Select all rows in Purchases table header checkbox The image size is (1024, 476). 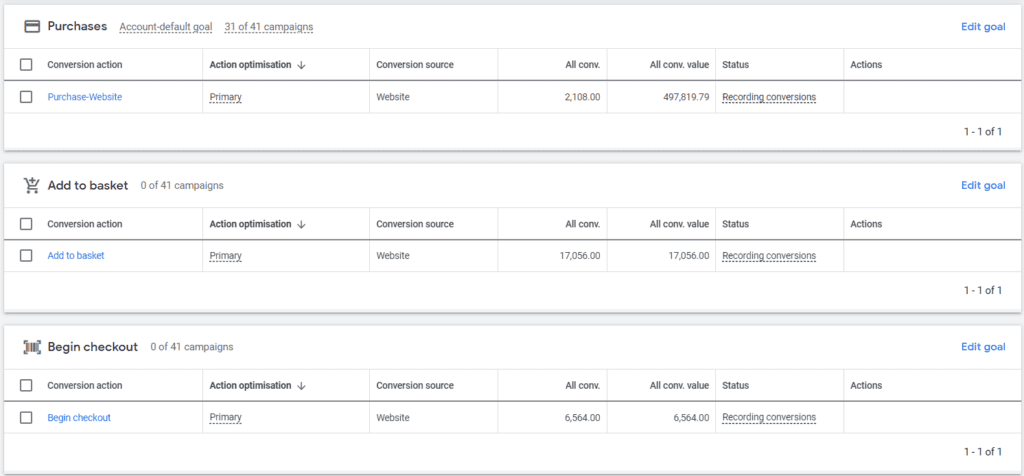[x=26, y=65]
